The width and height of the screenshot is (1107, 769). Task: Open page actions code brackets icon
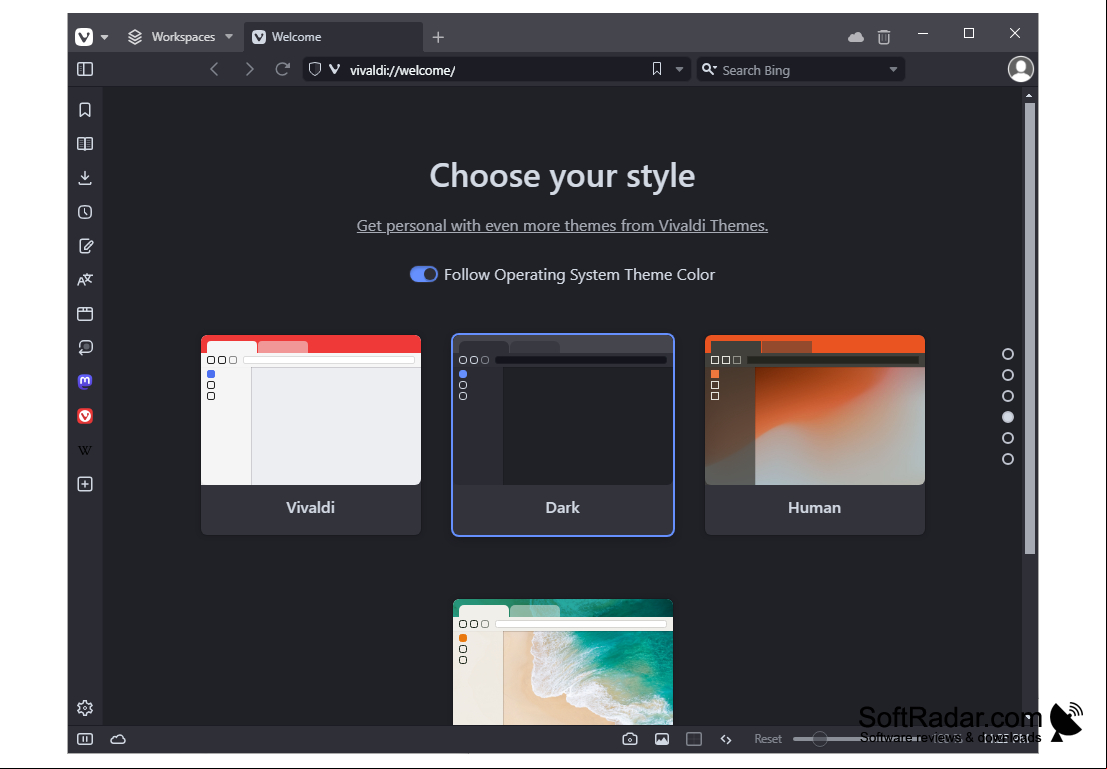[726, 739]
